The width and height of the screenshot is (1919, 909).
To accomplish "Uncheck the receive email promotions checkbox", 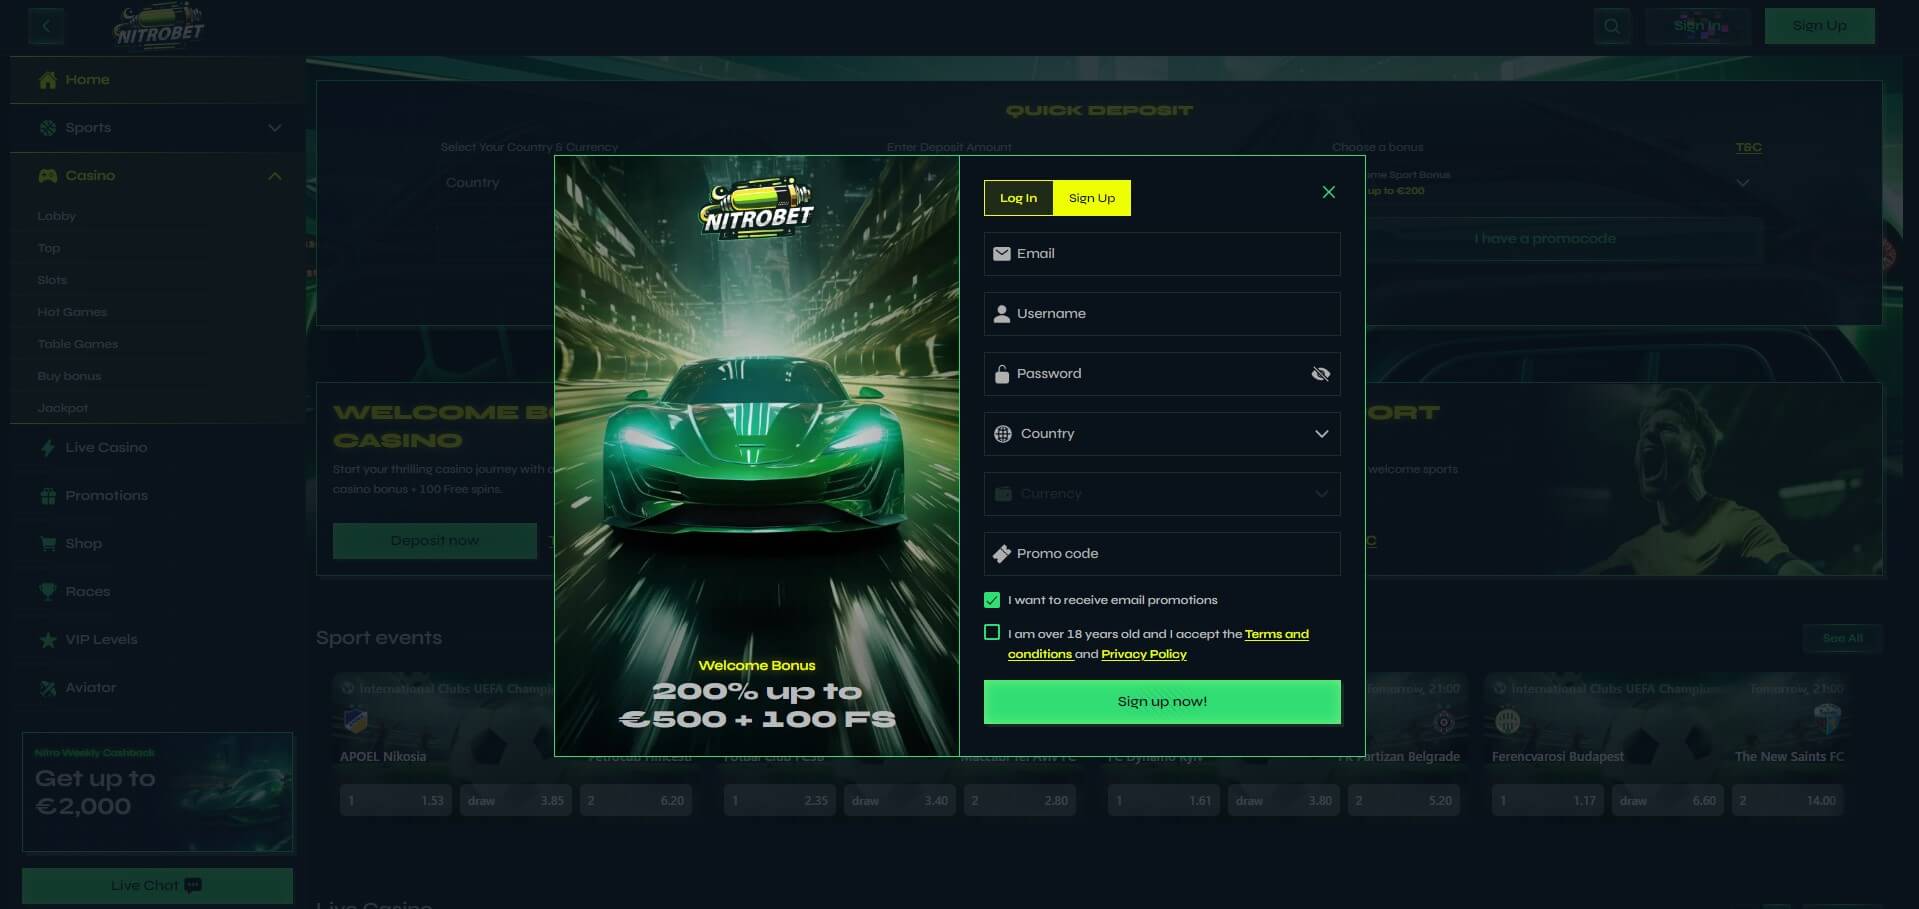I will pos(992,600).
